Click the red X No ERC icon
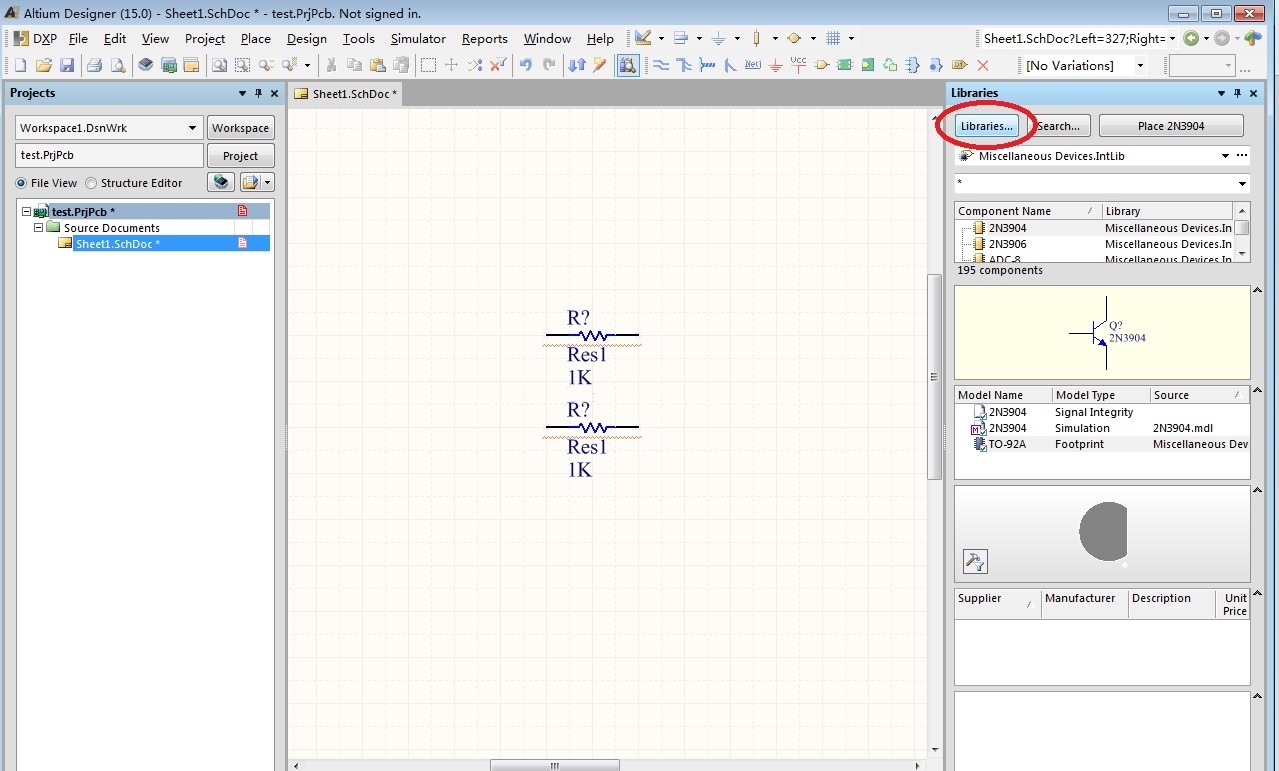 pos(982,65)
